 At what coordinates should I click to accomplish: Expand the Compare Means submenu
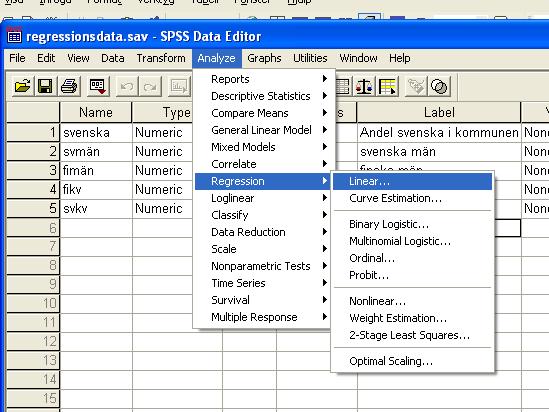[262, 113]
